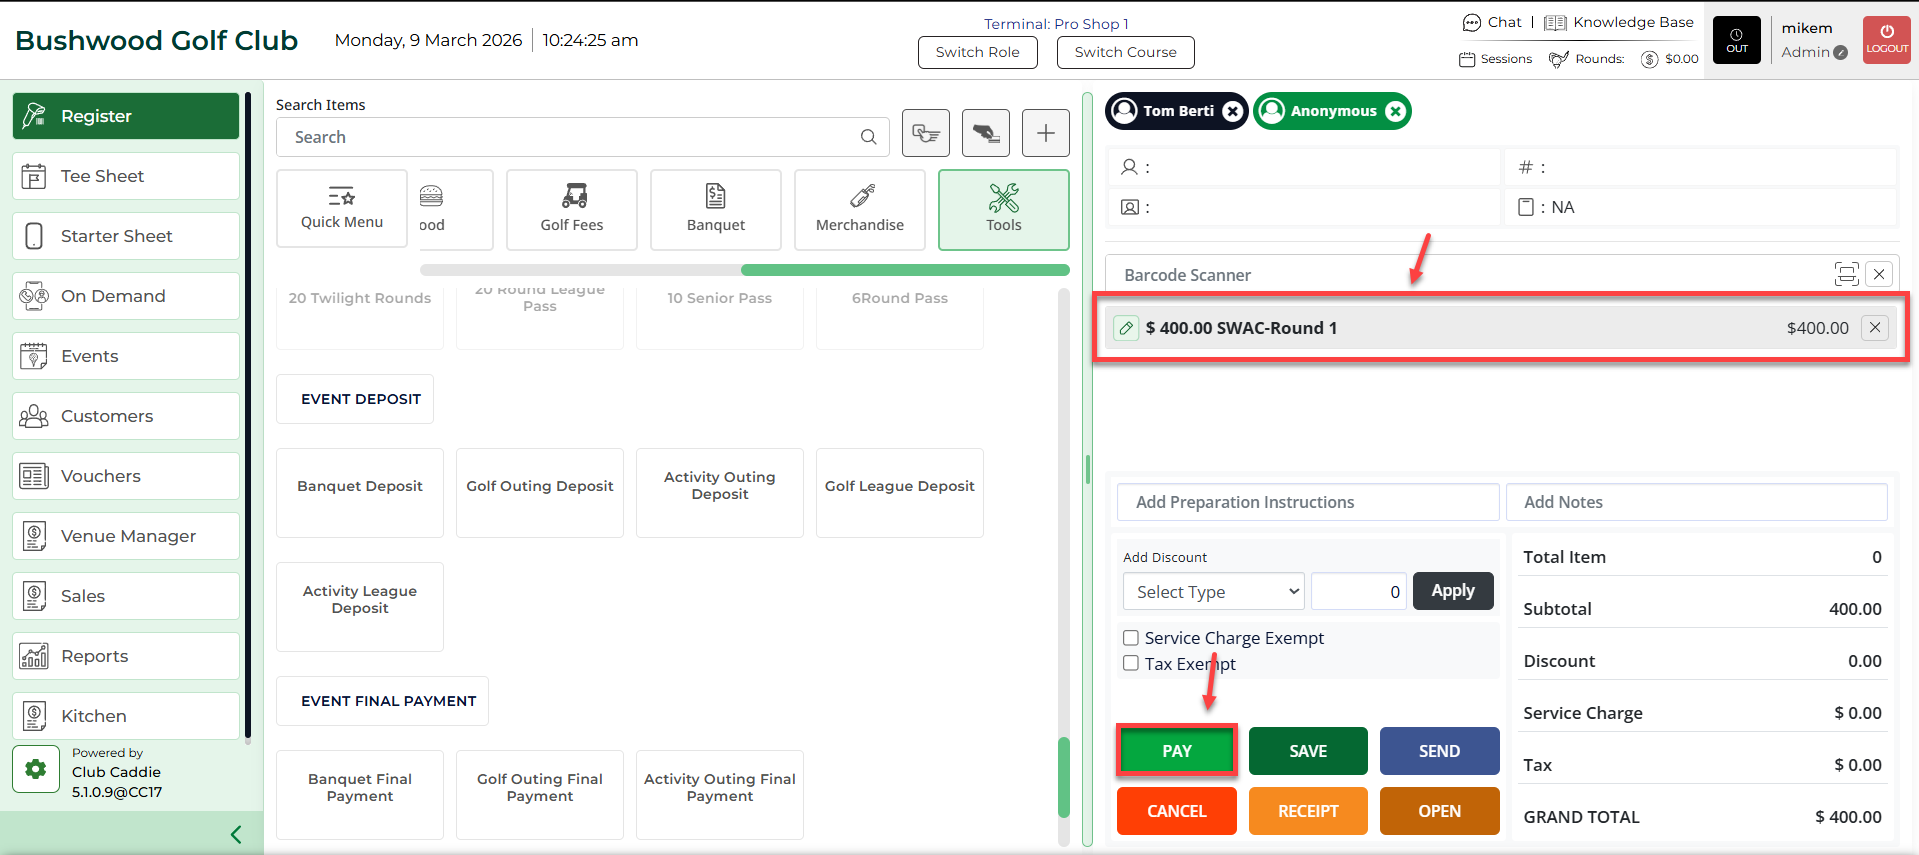Click the barcode scanner icon

(x=1846, y=274)
